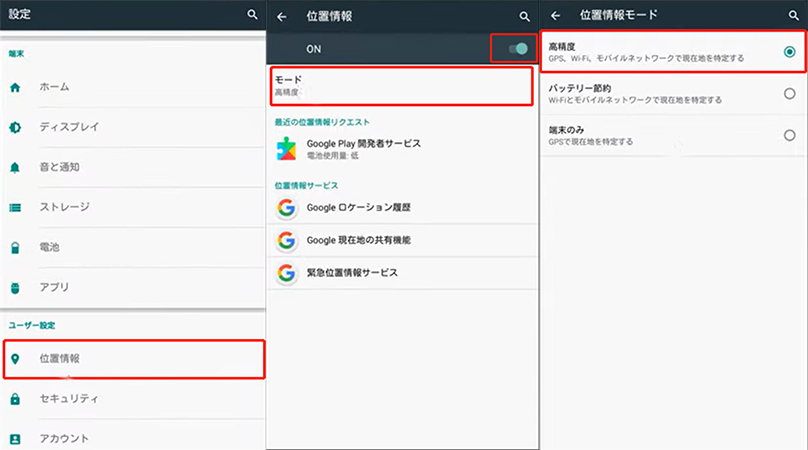Choose バッテリー節約 mode label

pyautogui.click(x=580, y=88)
